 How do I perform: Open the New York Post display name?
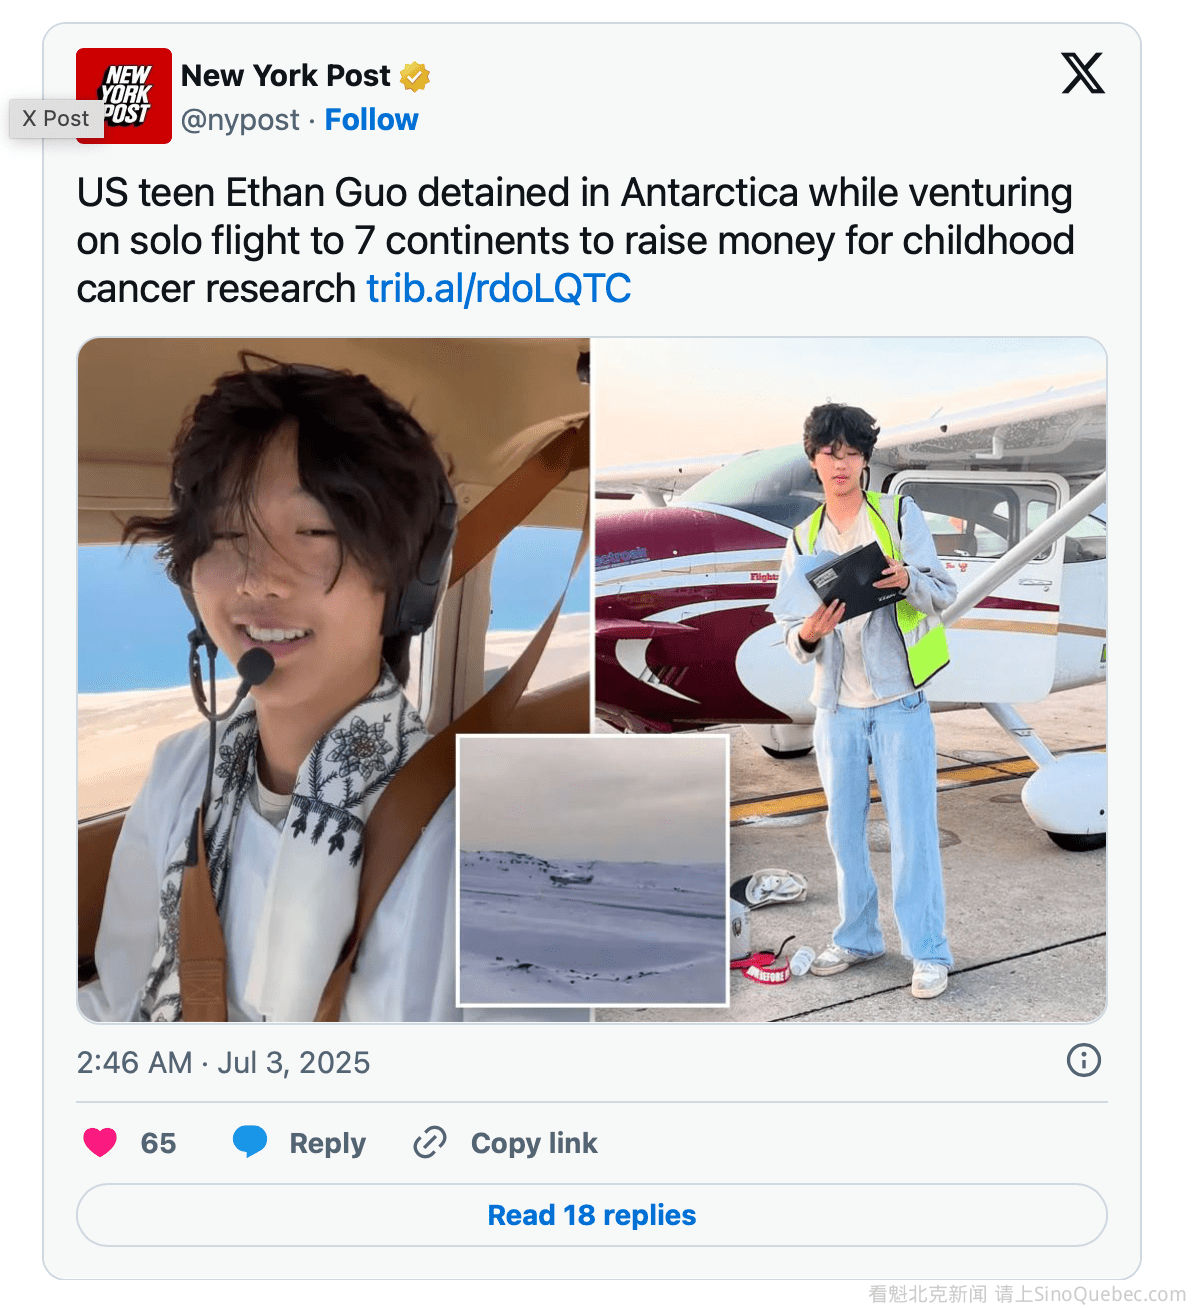[286, 76]
